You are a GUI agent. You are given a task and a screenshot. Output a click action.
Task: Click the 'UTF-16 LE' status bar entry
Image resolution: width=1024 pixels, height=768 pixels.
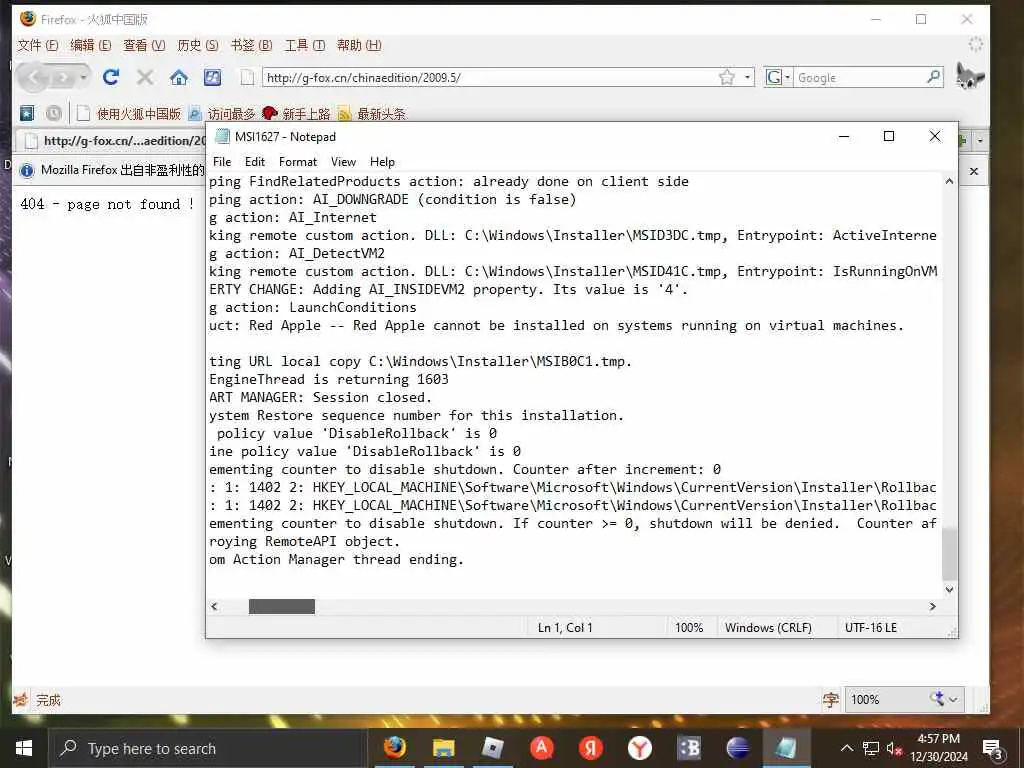click(x=871, y=628)
